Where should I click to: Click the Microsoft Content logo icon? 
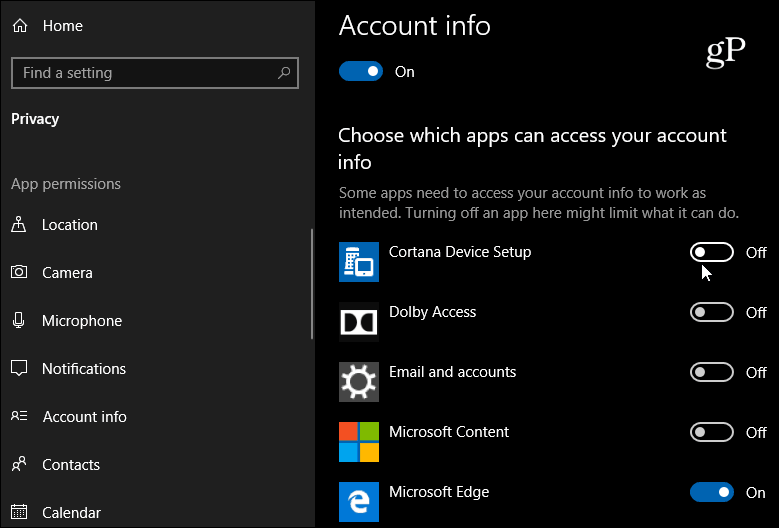pyautogui.click(x=359, y=442)
